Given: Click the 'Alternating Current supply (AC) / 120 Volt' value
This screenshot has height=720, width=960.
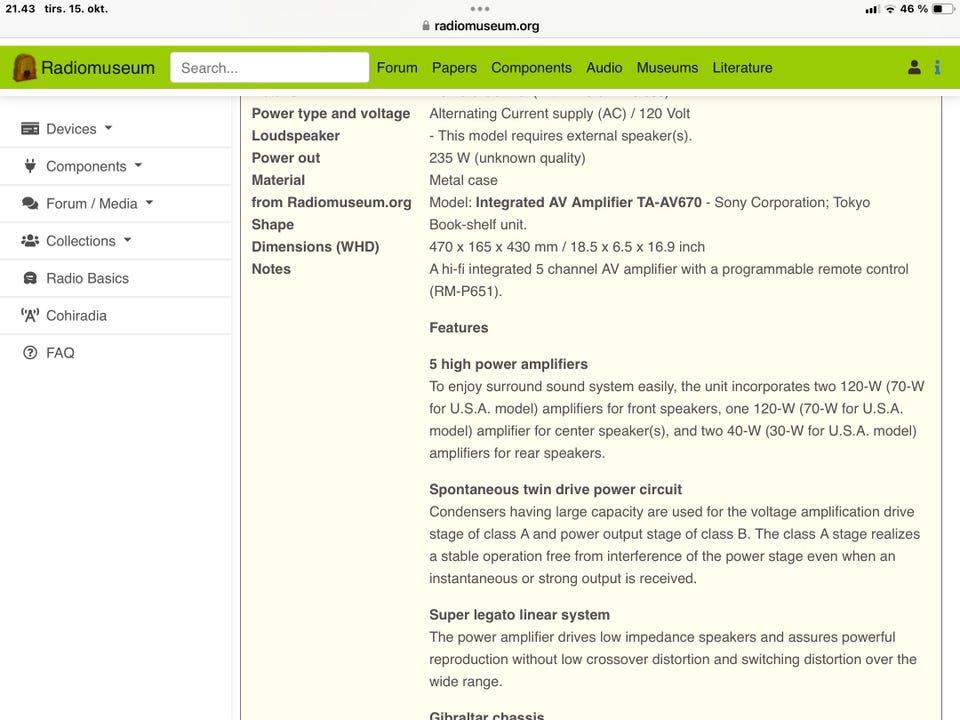Looking at the screenshot, I should [x=559, y=113].
